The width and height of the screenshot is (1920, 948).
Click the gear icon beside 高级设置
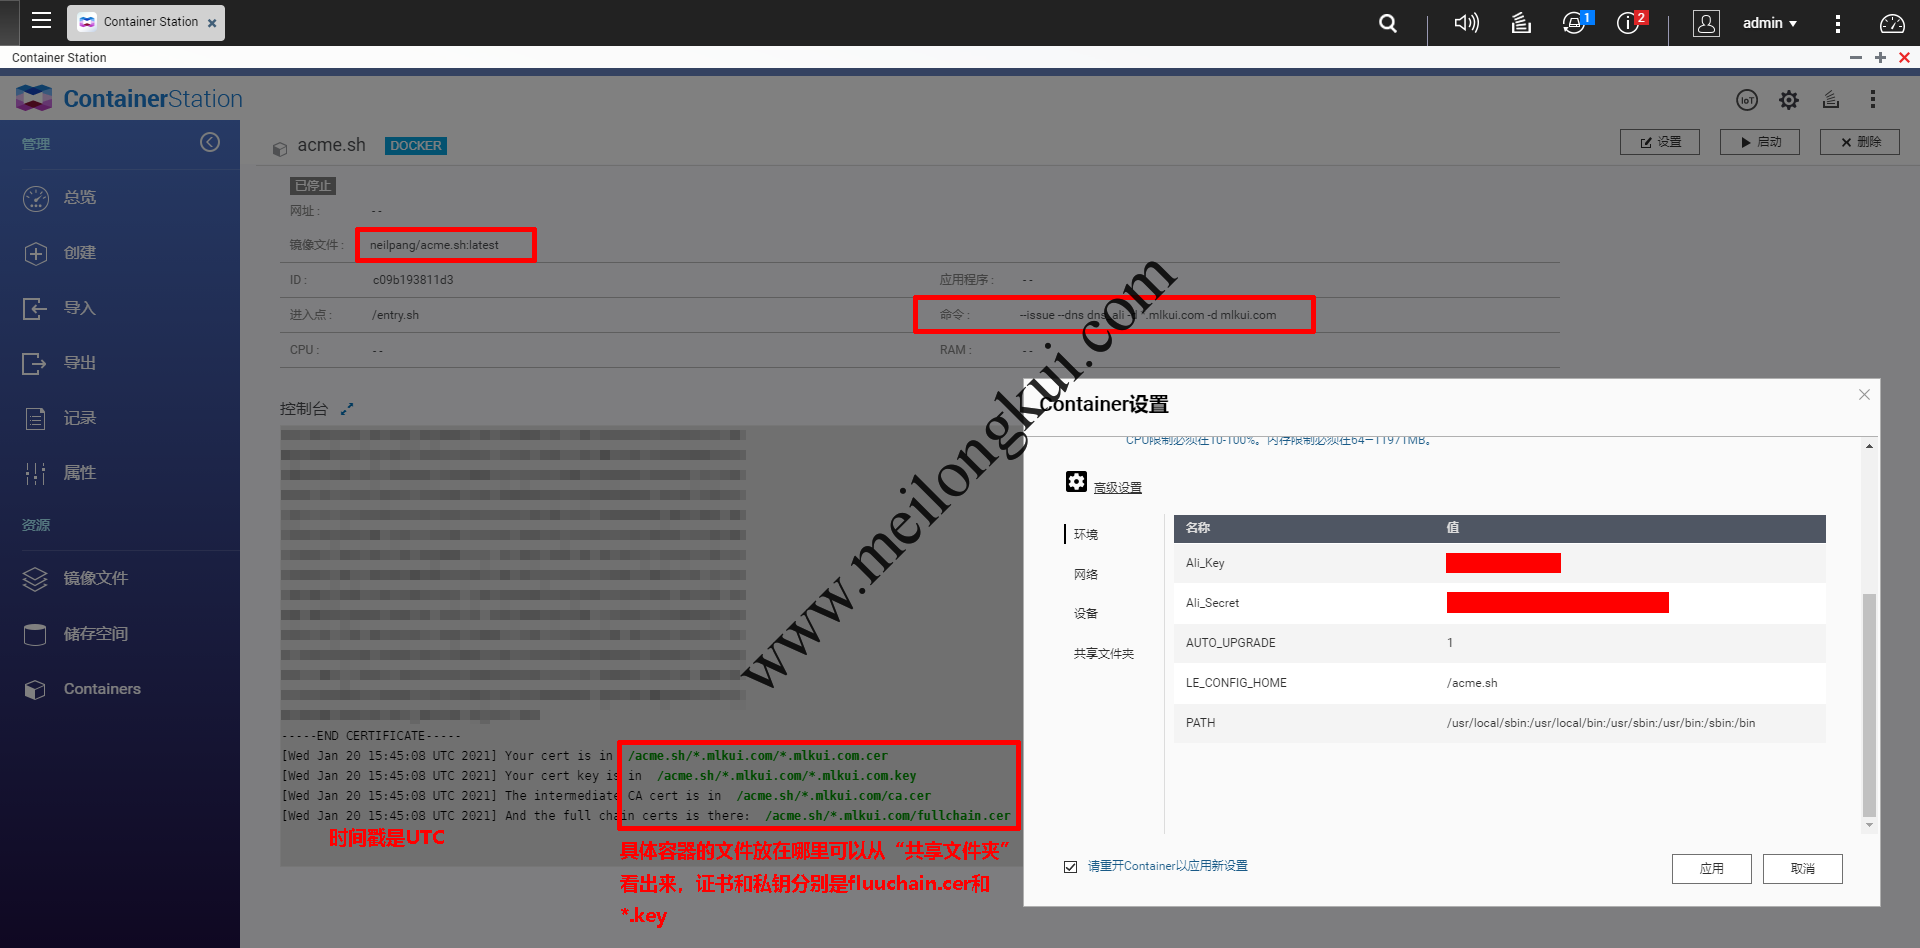[x=1076, y=482]
